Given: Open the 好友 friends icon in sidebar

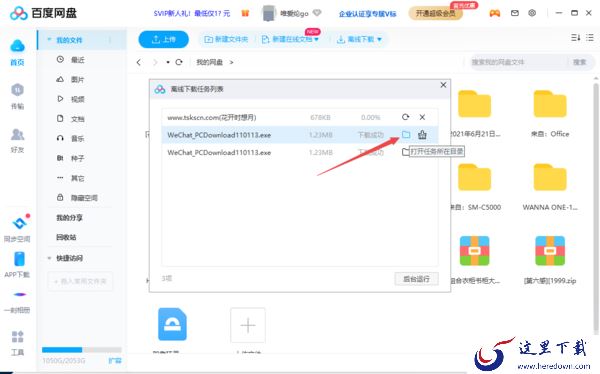Looking at the screenshot, I should pyautogui.click(x=17, y=135).
